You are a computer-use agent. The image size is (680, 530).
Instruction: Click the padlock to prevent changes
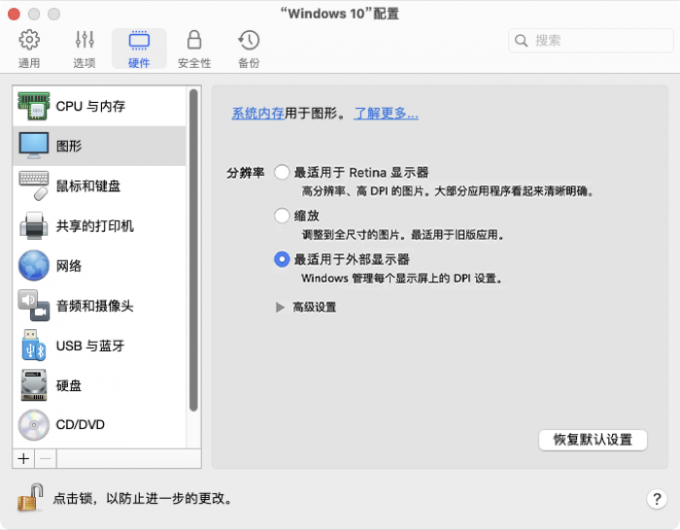click(x=31, y=497)
